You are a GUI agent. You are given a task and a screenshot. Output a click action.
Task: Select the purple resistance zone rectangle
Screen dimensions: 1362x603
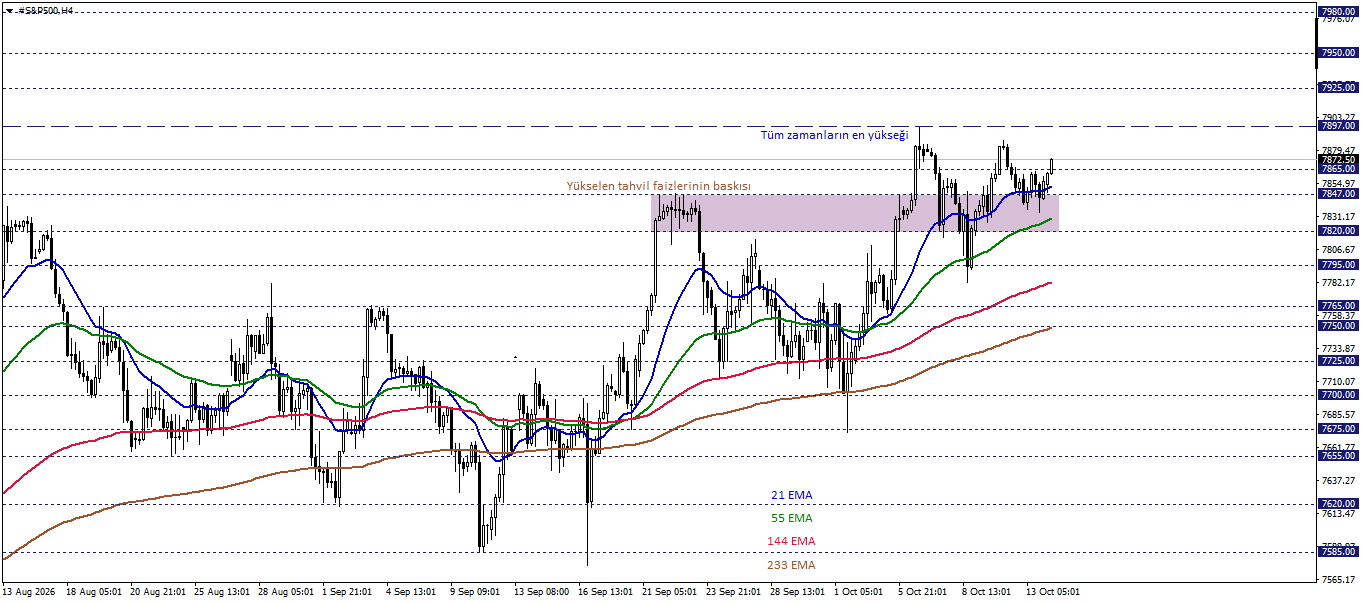(x=855, y=212)
